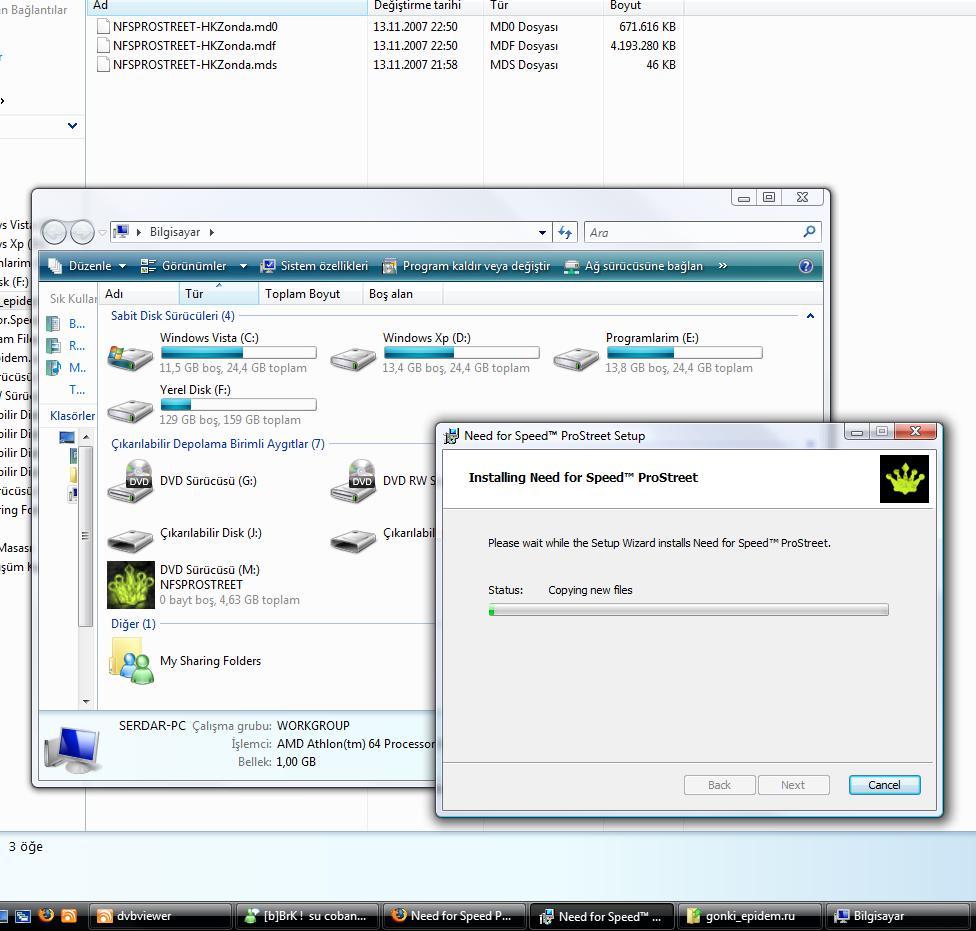Image resolution: width=976 pixels, height=931 pixels.
Task: Click the switch windows quick launch icon
Action: tap(23, 915)
